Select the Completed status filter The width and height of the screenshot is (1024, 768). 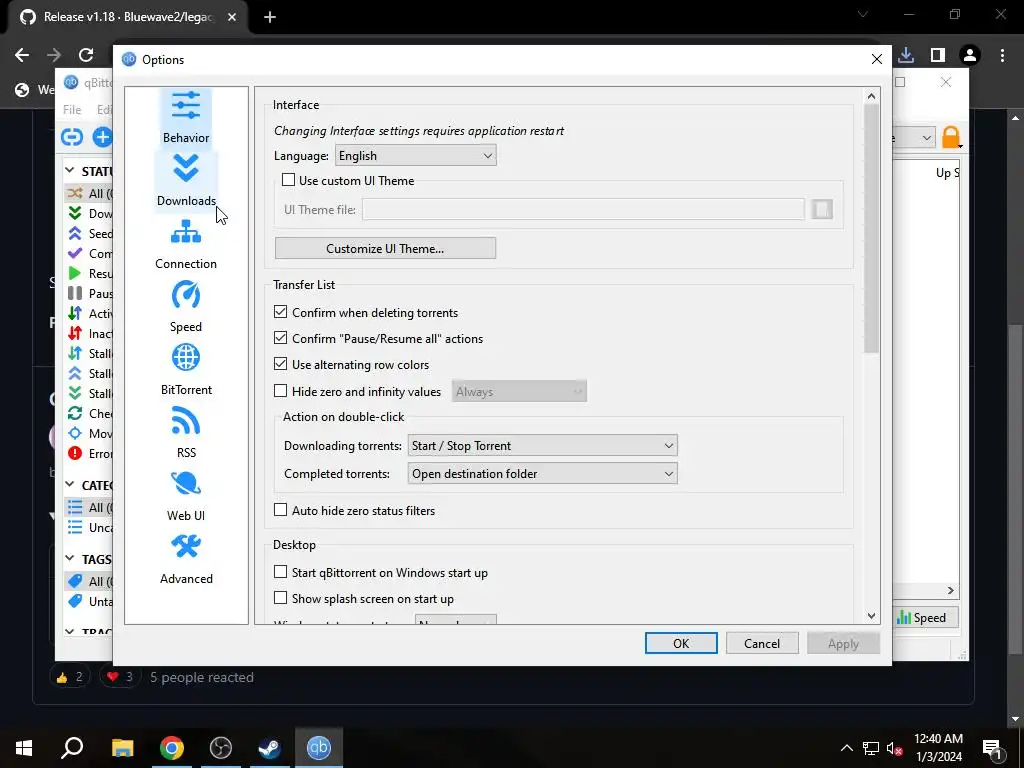tap(89, 253)
